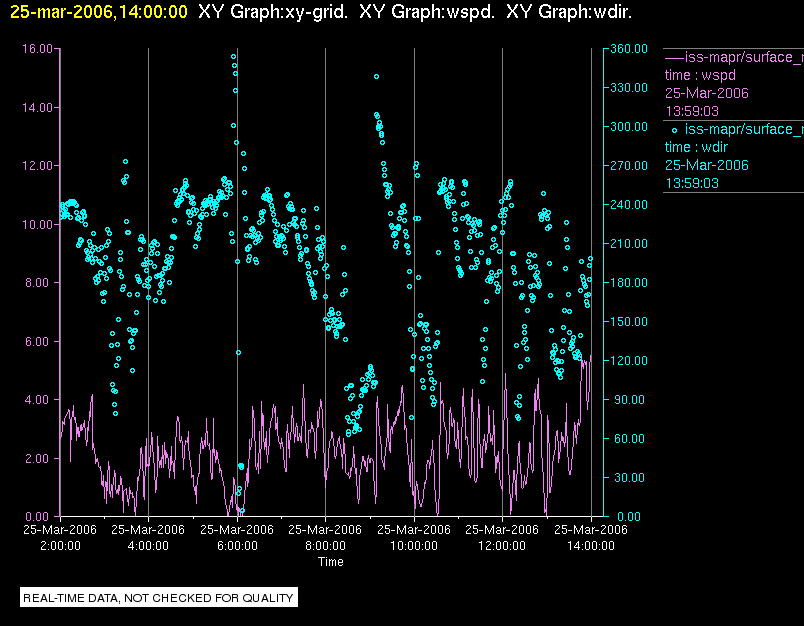Click the cyan iss-mapr/surface legend entry

pyautogui.click(x=737, y=129)
